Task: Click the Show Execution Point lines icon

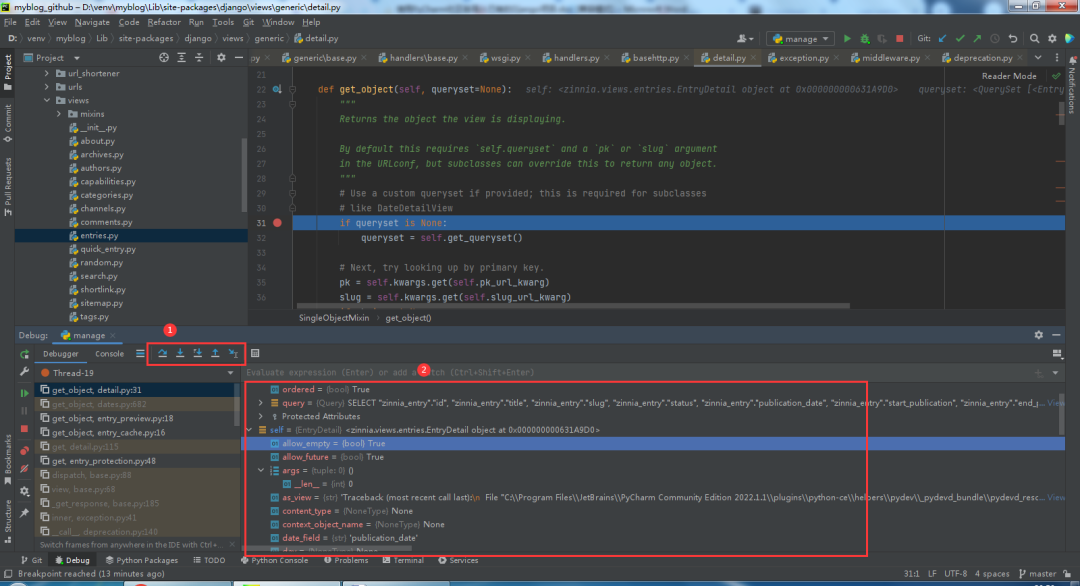Action: click(141, 353)
